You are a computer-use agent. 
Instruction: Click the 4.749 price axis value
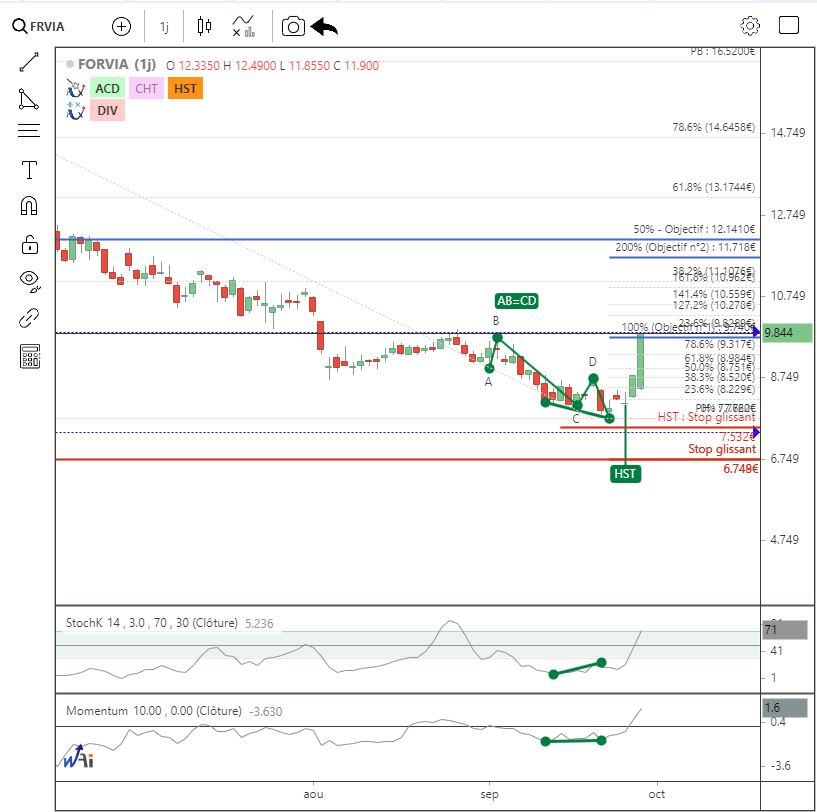coord(784,539)
